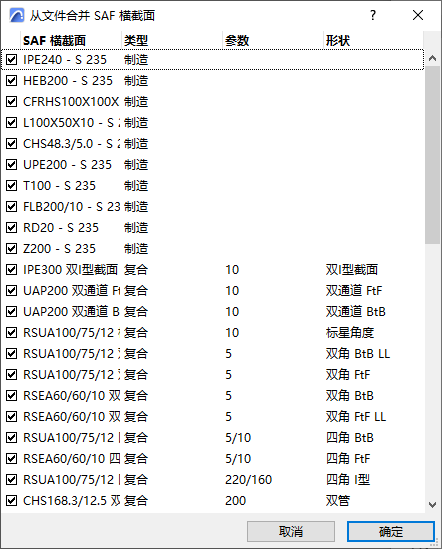Uncheck the IPE240 - S 235 checkbox
Image resolution: width=442 pixels, height=549 pixels.
[12, 60]
